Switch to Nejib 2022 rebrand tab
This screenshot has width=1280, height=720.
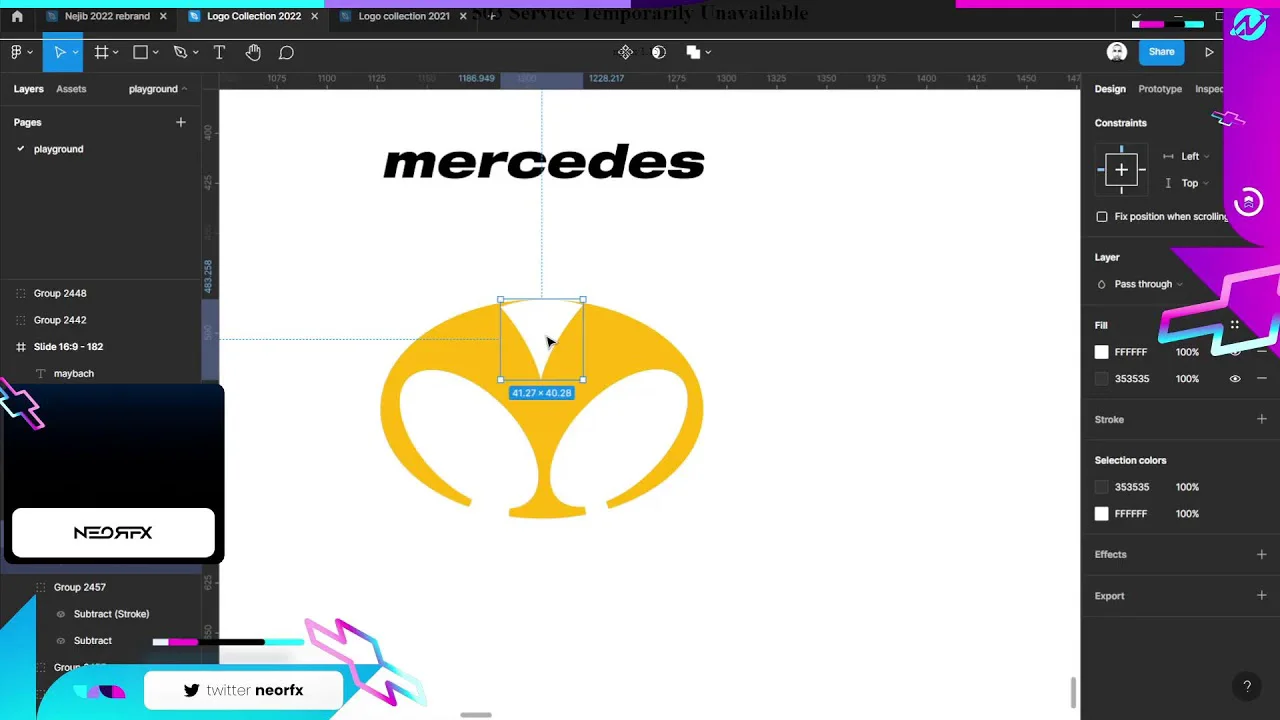point(107,16)
